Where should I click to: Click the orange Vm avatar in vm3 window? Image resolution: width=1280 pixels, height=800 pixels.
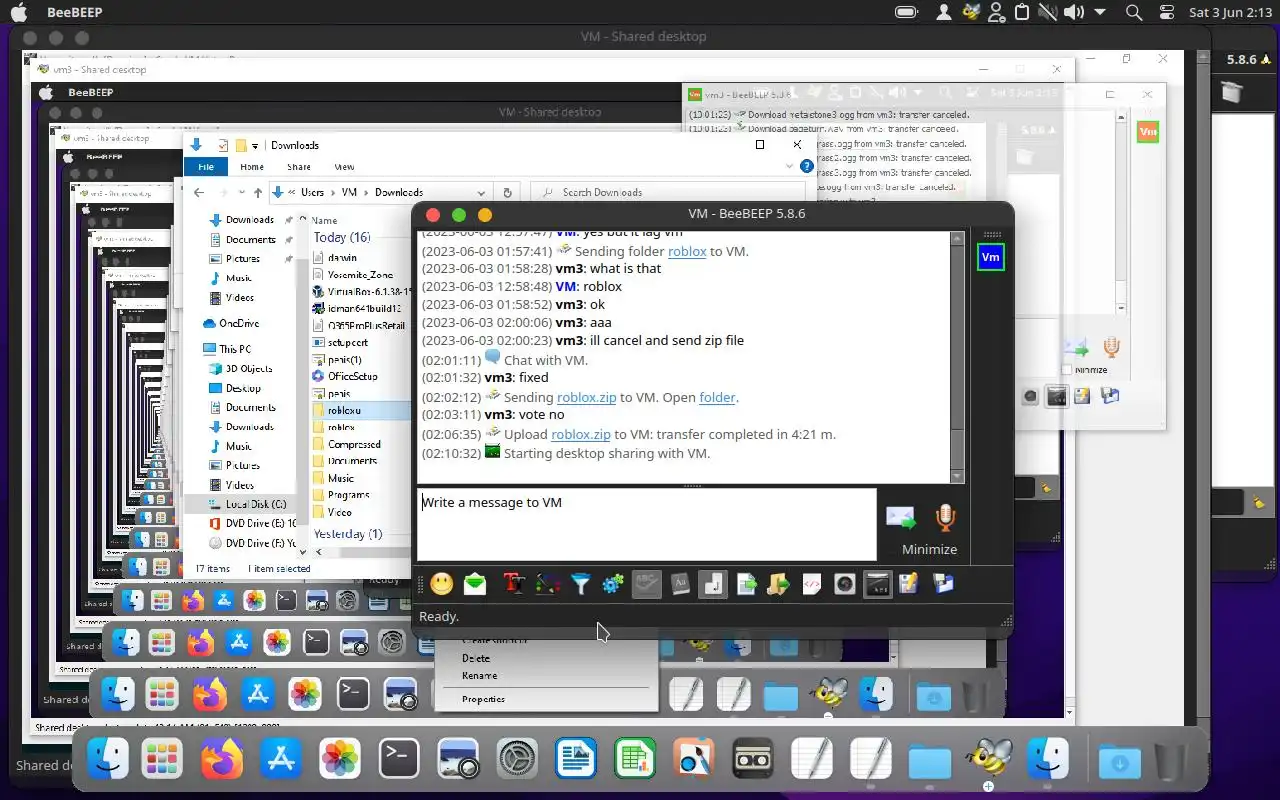pos(1148,131)
